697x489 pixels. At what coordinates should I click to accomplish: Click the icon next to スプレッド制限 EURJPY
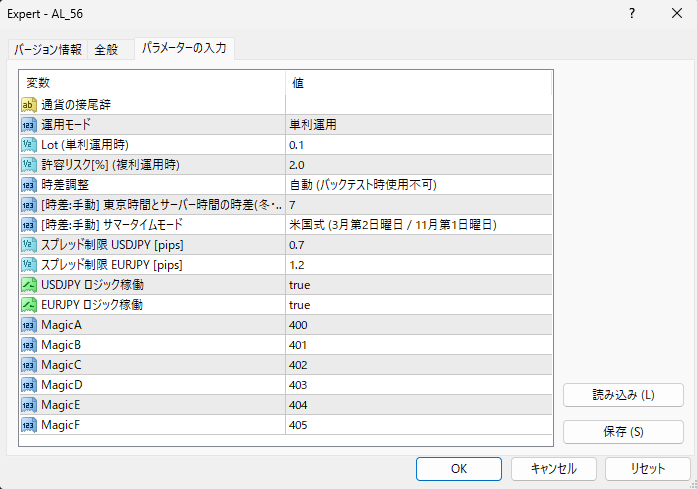29,264
